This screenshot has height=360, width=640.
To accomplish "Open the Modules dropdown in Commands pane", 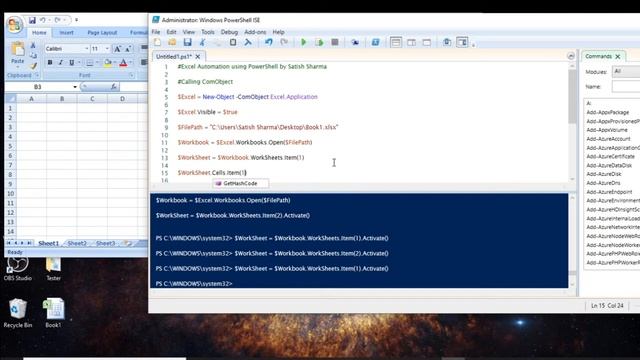I will (x=626, y=71).
